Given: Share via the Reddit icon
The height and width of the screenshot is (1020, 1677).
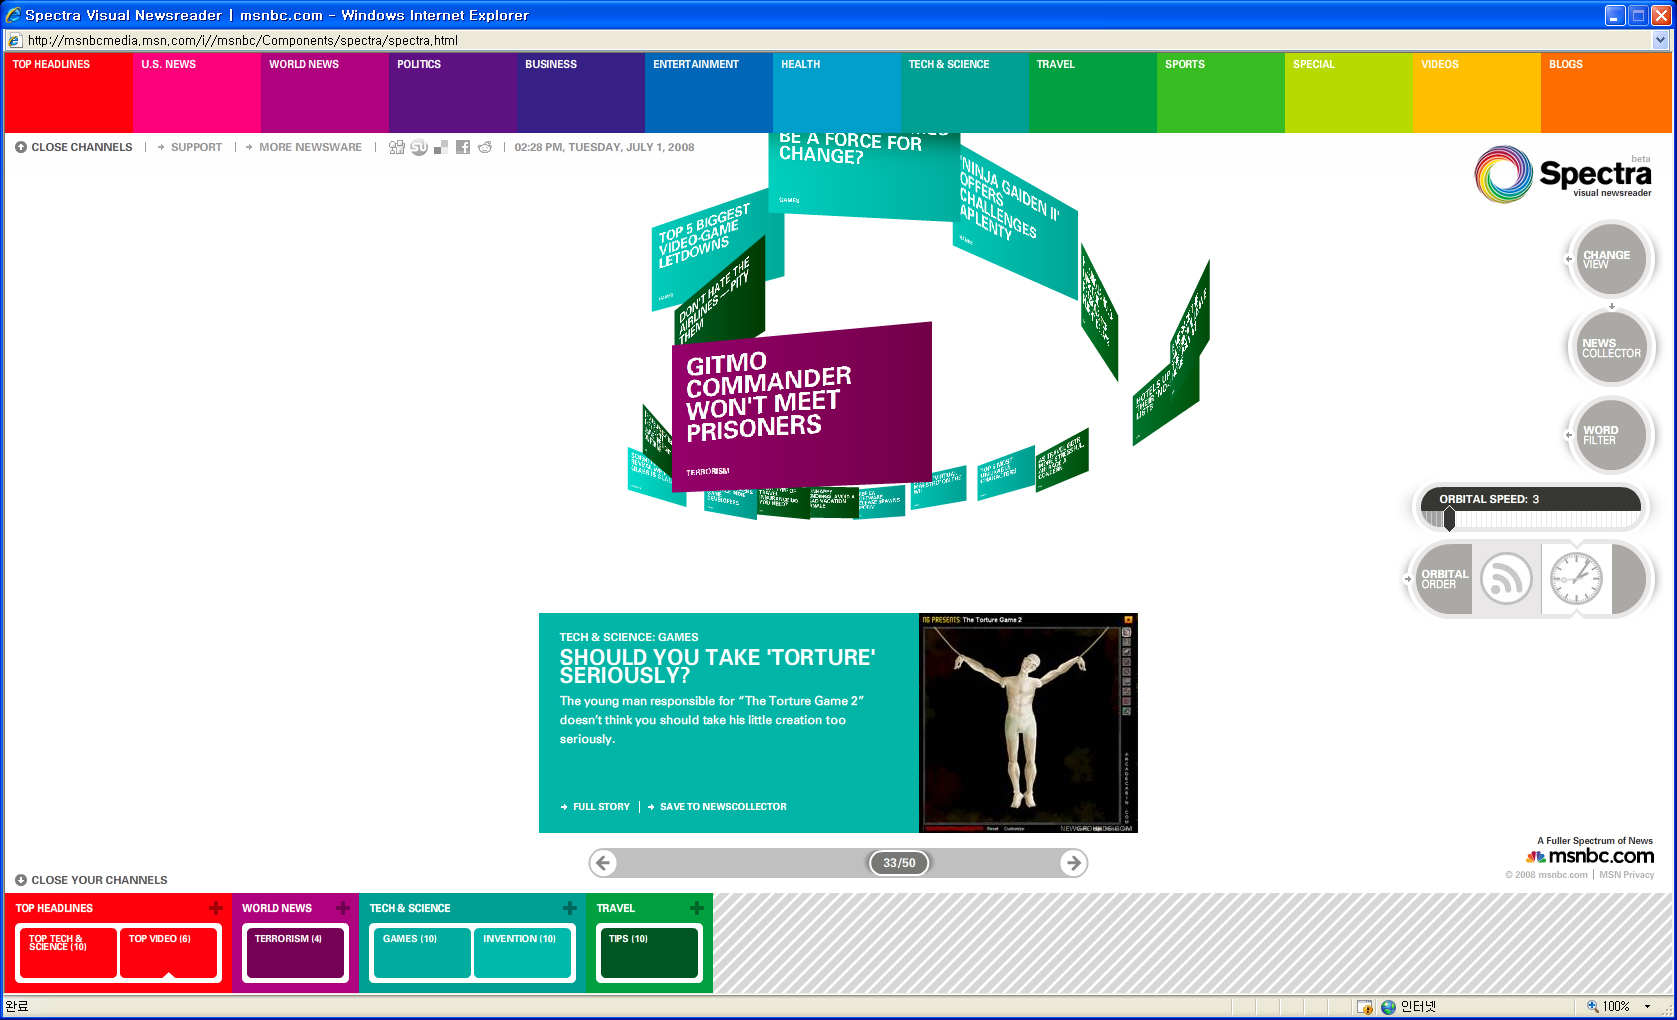Looking at the screenshot, I should 485,147.
